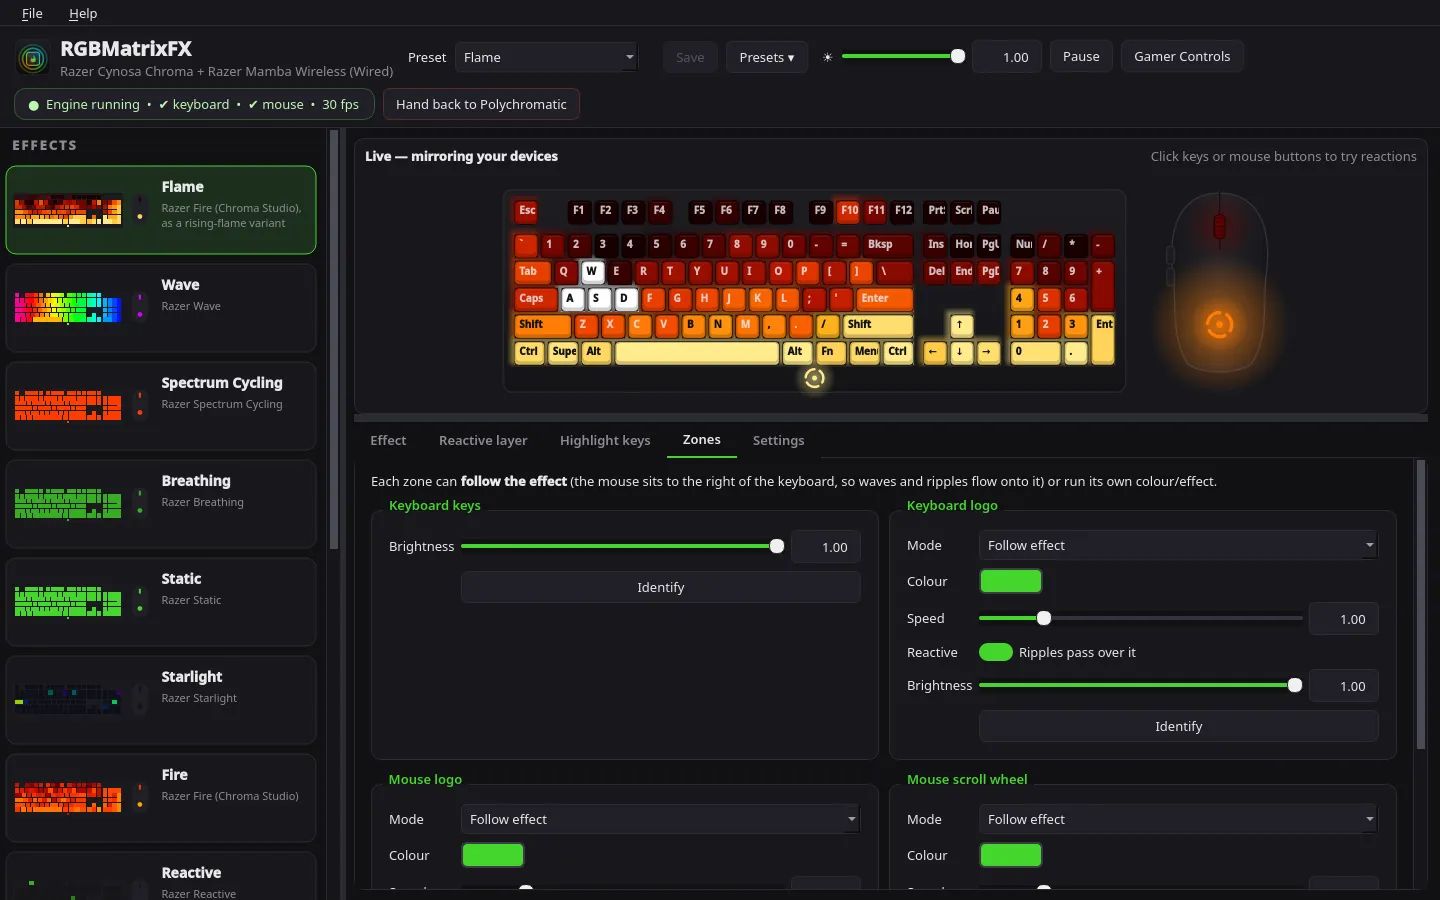Click Keyboard keys Brightness value field

tap(827, 547)
